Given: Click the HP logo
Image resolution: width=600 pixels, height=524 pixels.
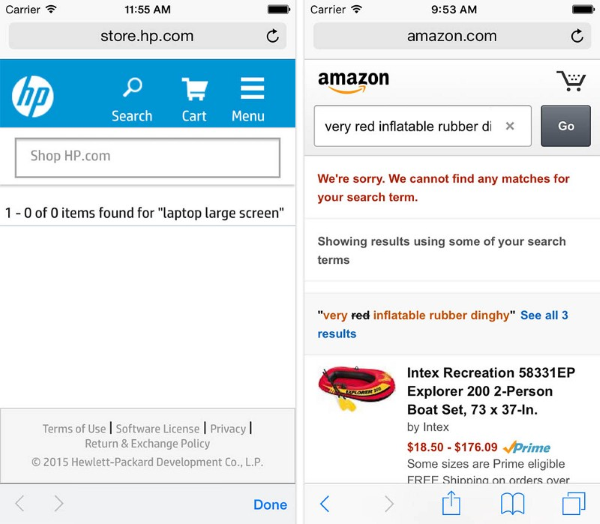Looking at the screenshot, I should point(33,95).
